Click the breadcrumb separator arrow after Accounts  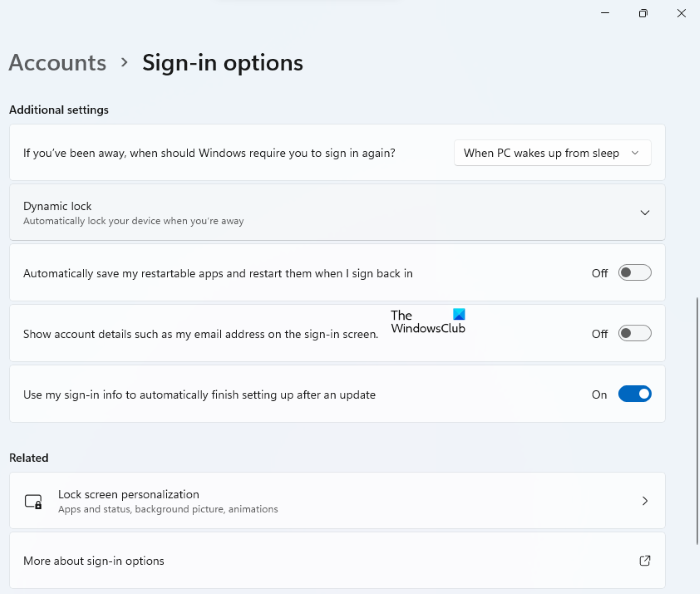pos(124,62)
